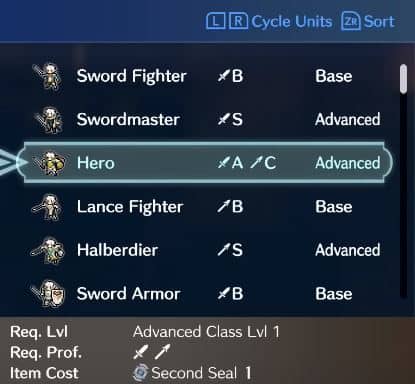Choose the Lance Fighter class row

(208, 207)
